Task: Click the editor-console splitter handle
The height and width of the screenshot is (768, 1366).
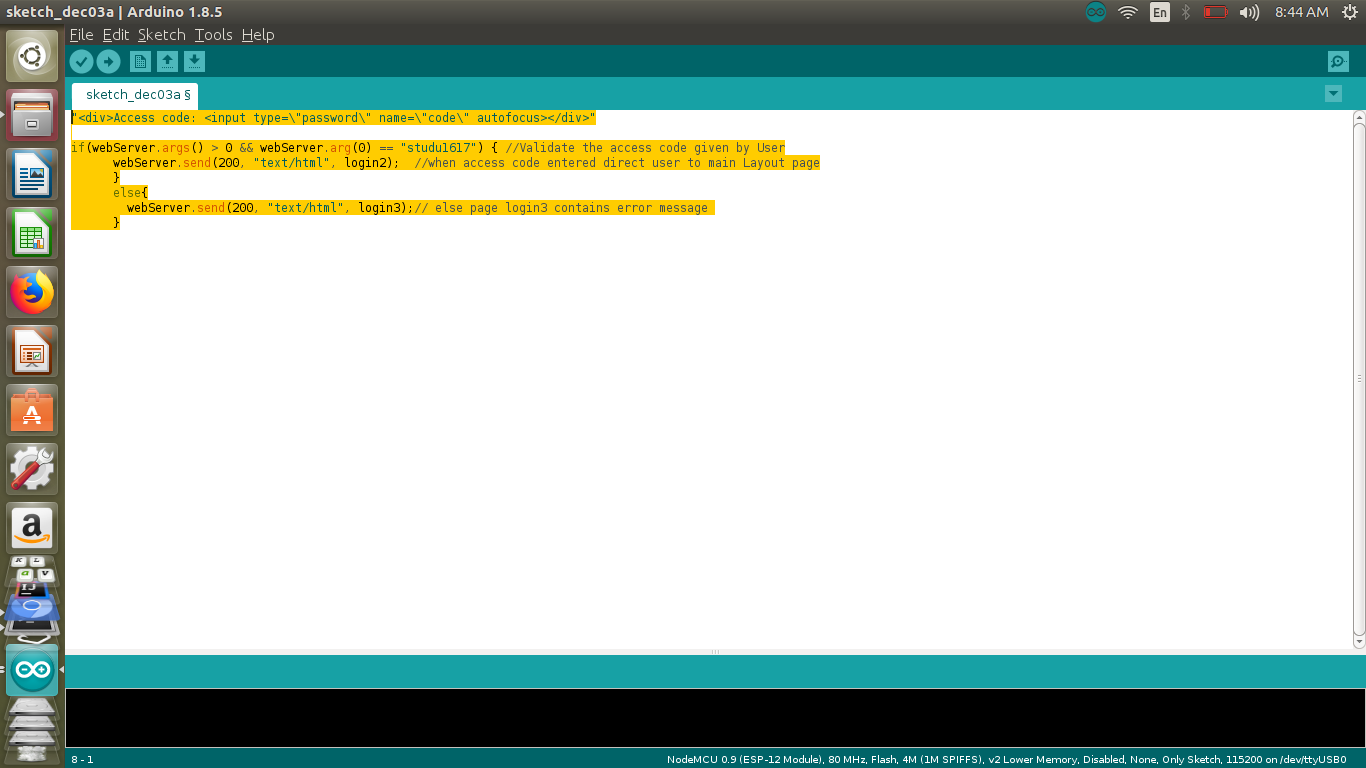Action: 715,652
